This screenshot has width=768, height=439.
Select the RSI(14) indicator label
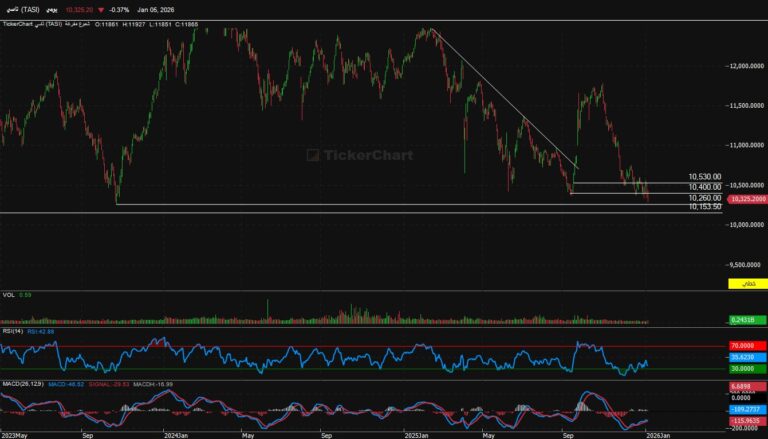pos(12,330)
